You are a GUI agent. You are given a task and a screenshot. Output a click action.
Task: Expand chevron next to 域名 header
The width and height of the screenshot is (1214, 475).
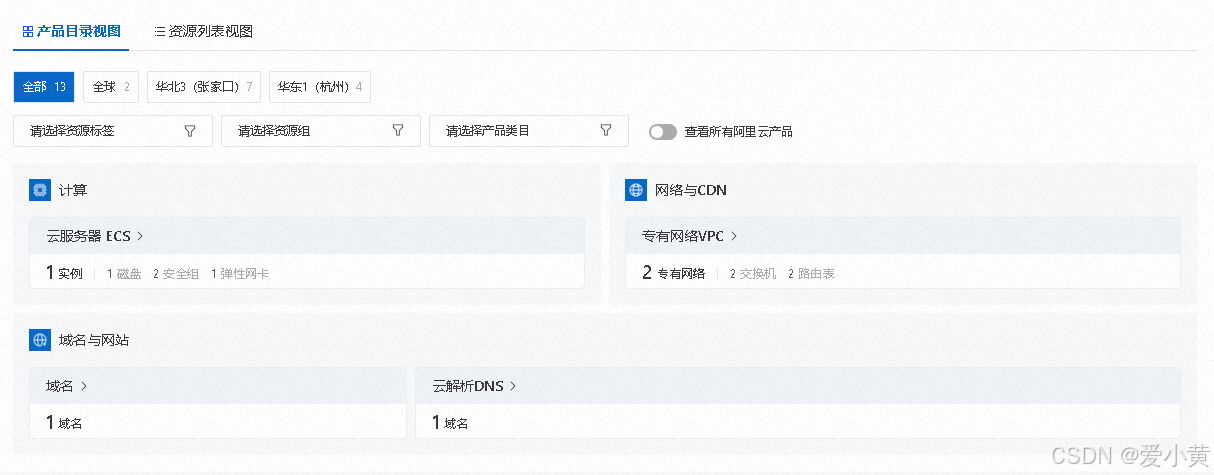coord(83,386)
